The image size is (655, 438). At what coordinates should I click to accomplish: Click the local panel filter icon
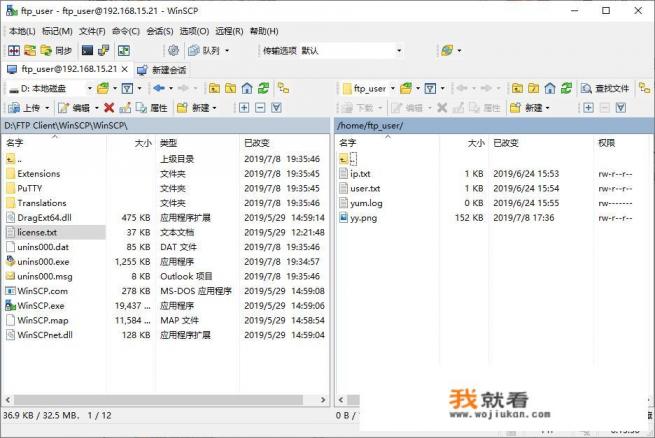pyautogui.click(x=127, y=88)
